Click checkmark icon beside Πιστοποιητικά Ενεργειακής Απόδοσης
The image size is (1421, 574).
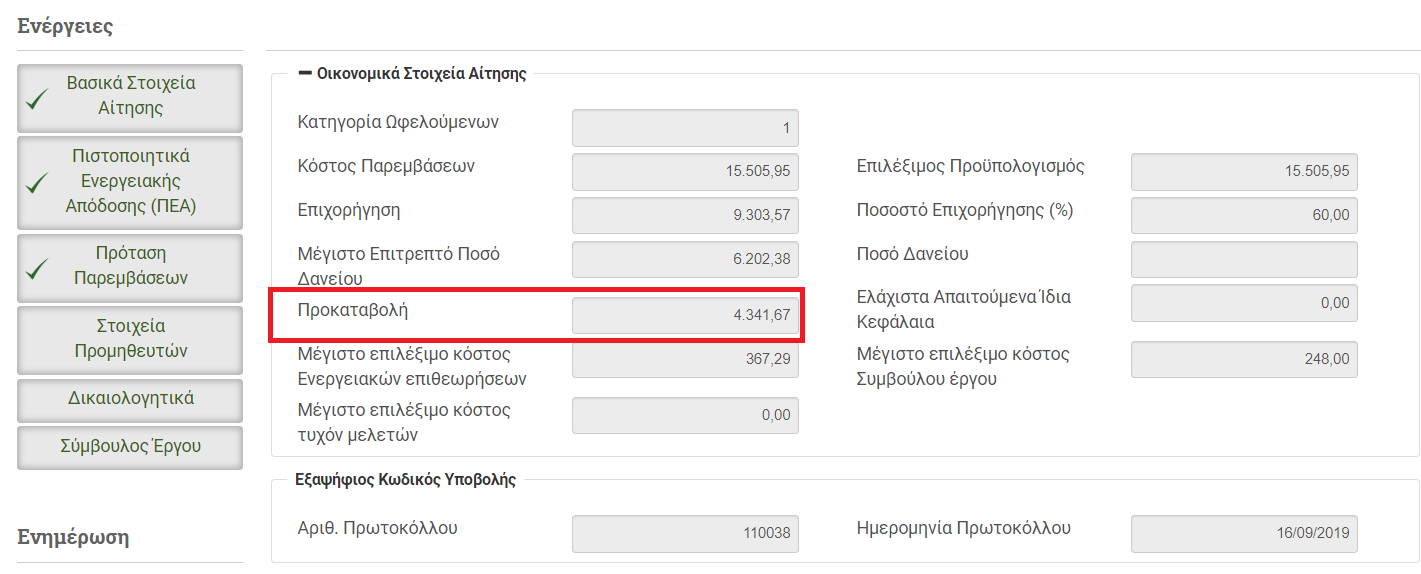pos(38,183)
